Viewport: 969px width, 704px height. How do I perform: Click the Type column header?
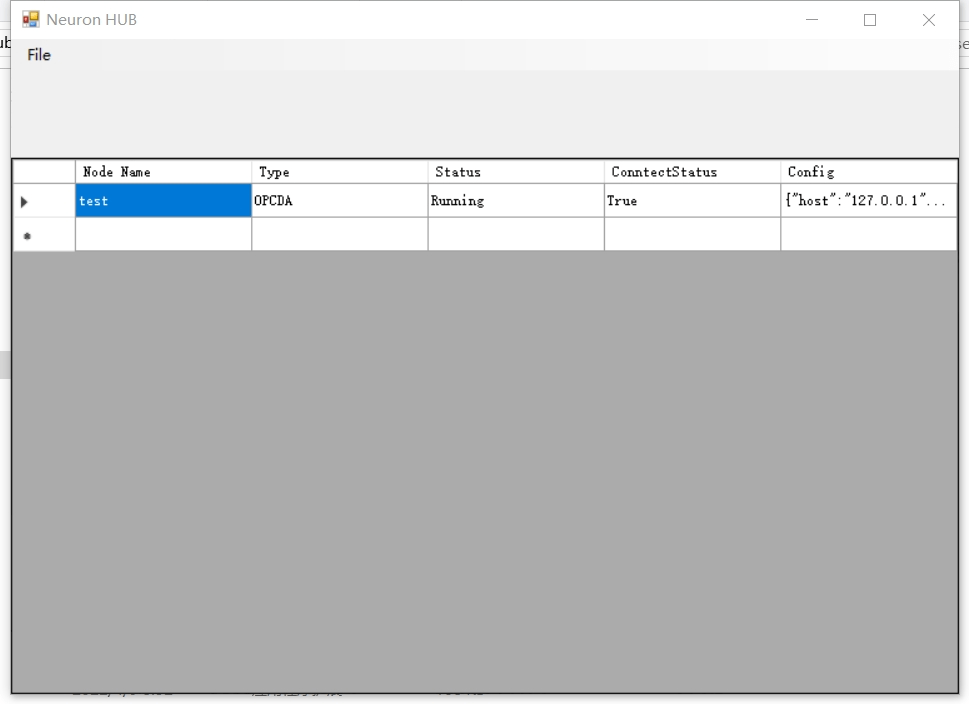click(339, 172)
